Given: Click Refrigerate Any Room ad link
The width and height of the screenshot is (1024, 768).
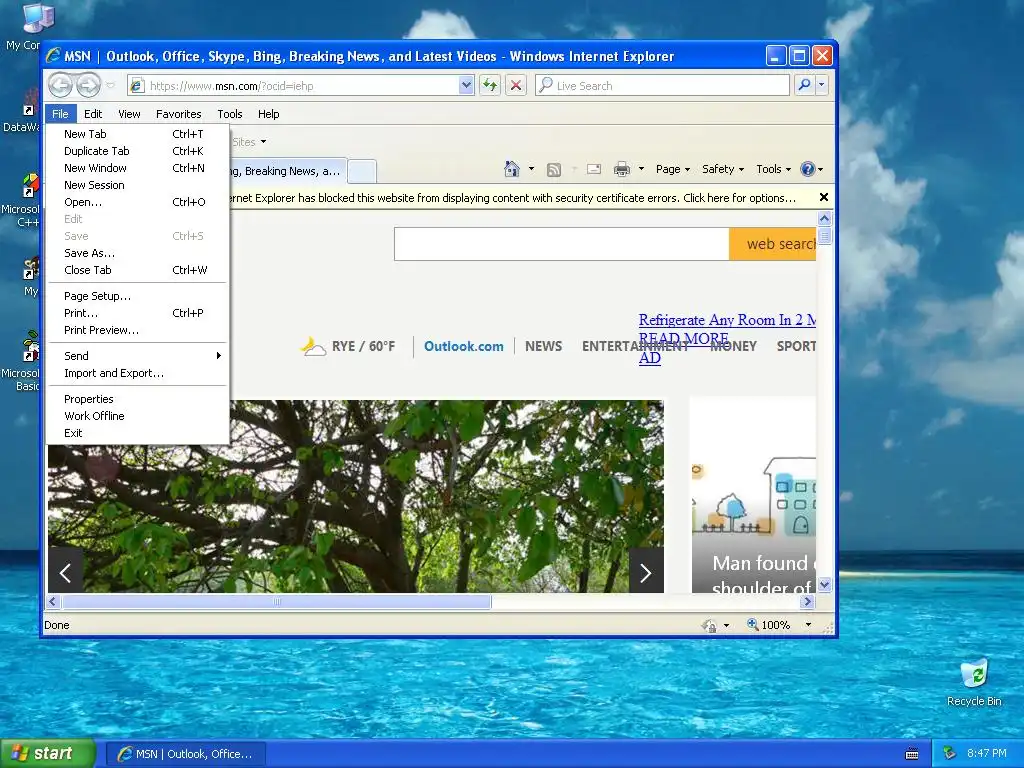Looking at the screenshot, I should coord(727,320).
